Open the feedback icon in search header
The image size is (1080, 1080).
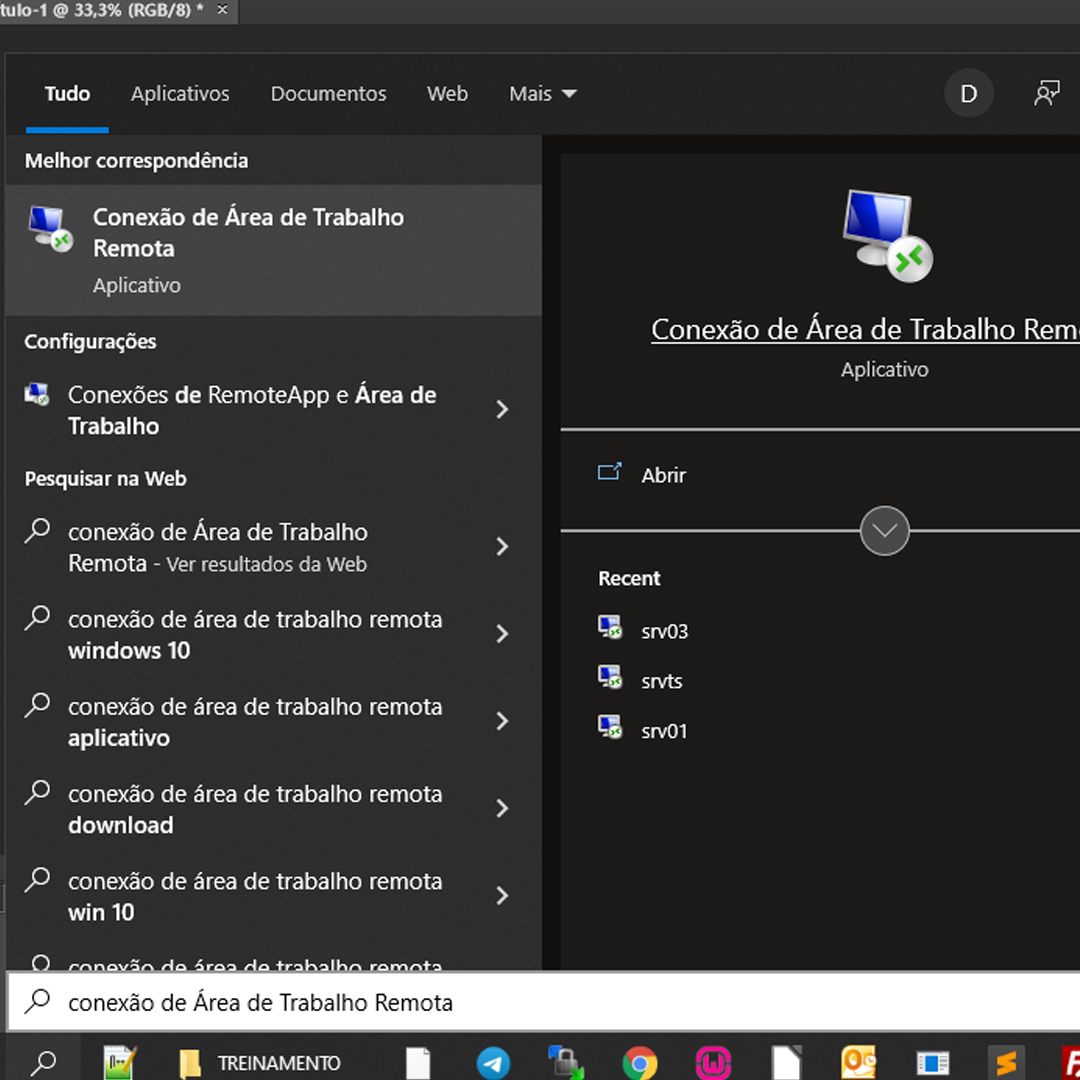[1046, 94]
